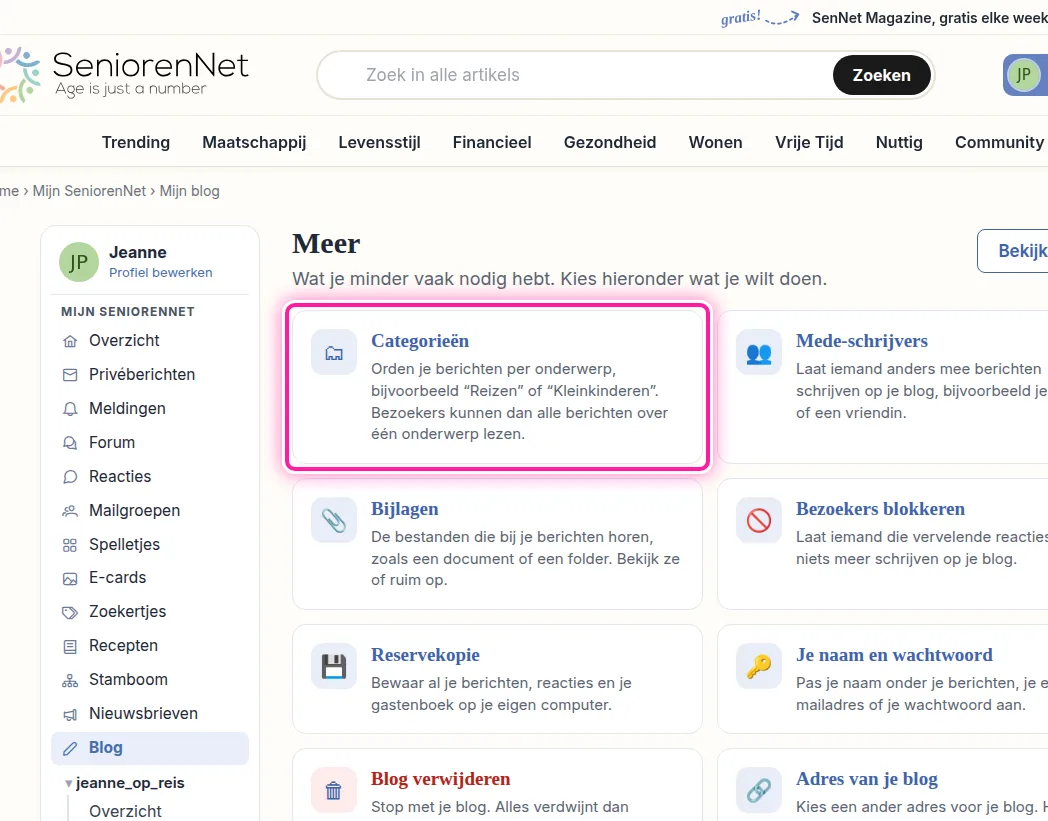Viewport: 1048px width, 821px height.
Task: Collapse the jeanne_op_reis tree section
Action: click(68, 783)
